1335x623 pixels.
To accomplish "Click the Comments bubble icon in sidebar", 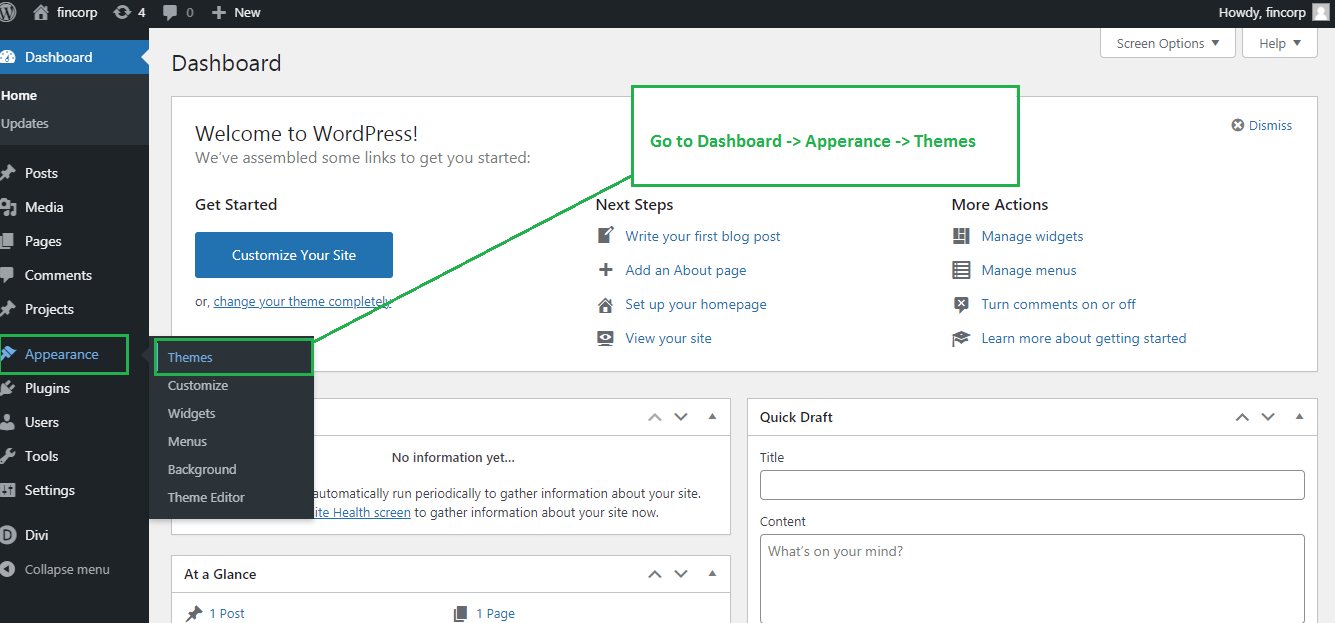I will 8,275.
